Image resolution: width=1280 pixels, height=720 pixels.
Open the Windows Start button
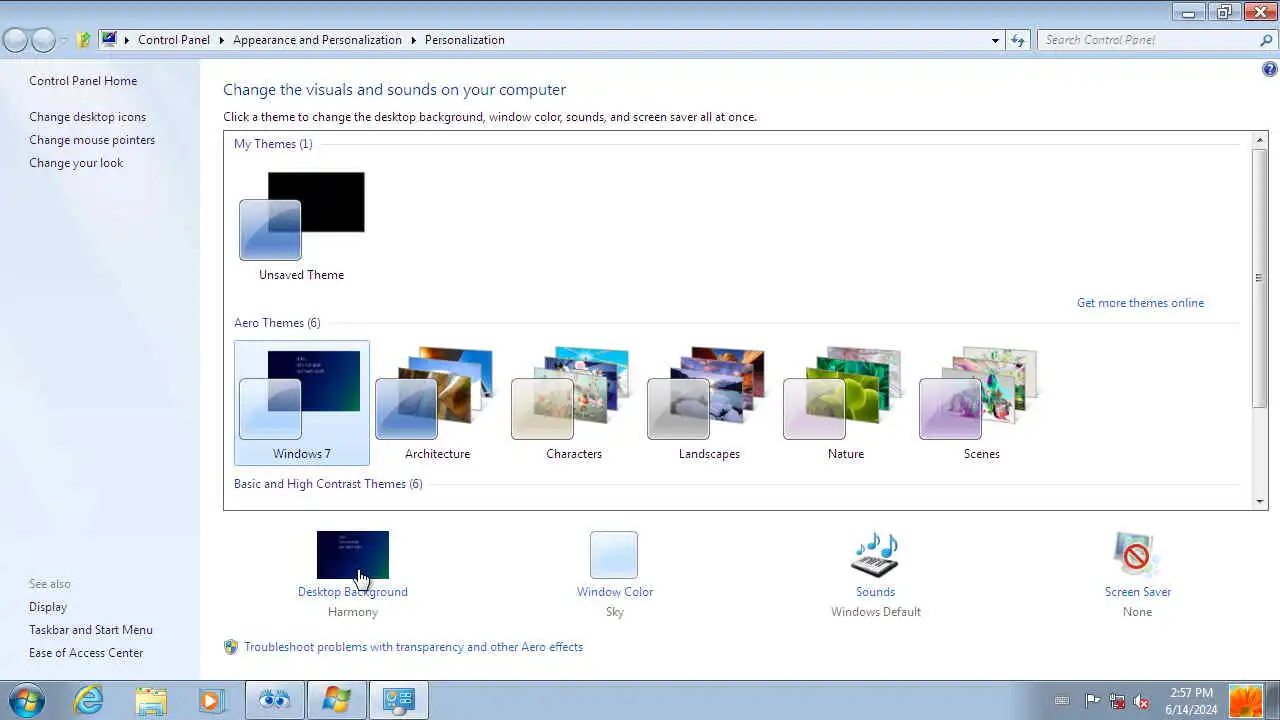tap(26, 700)
